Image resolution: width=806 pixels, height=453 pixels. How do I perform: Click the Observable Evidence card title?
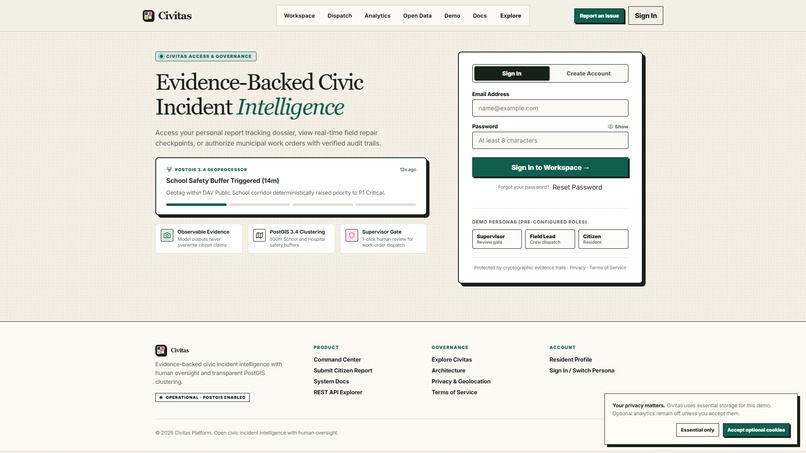(204, 232)
